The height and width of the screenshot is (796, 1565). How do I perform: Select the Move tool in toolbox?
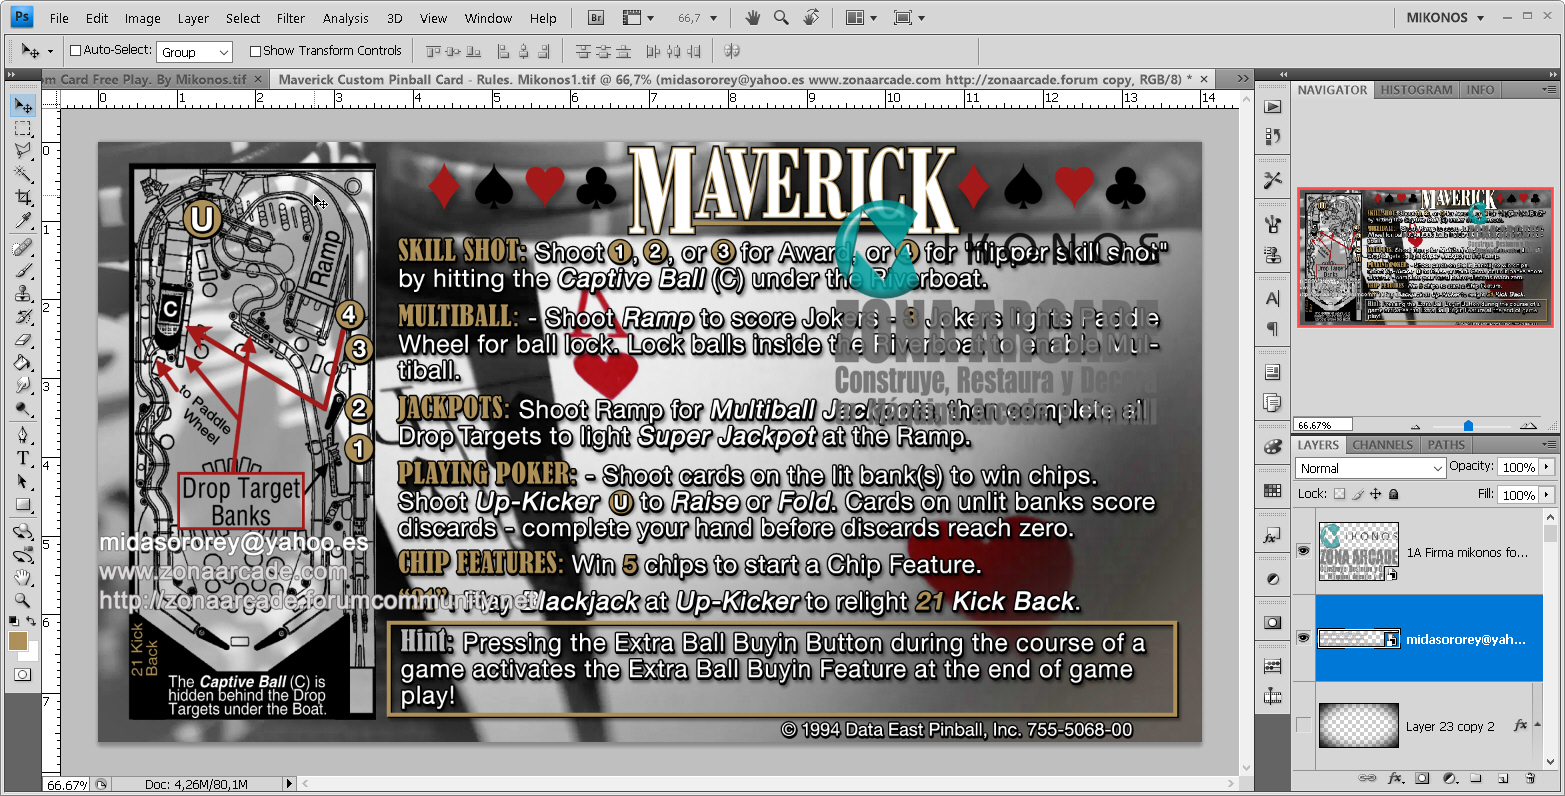click(x=23, y=106)
